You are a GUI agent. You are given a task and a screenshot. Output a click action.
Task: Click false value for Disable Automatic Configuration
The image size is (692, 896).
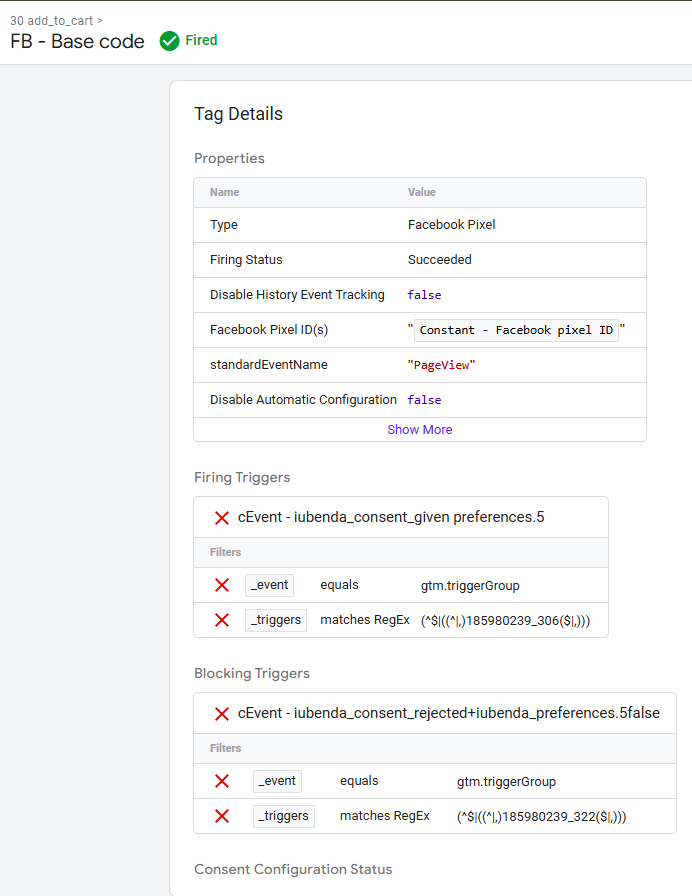coord(424,400)
